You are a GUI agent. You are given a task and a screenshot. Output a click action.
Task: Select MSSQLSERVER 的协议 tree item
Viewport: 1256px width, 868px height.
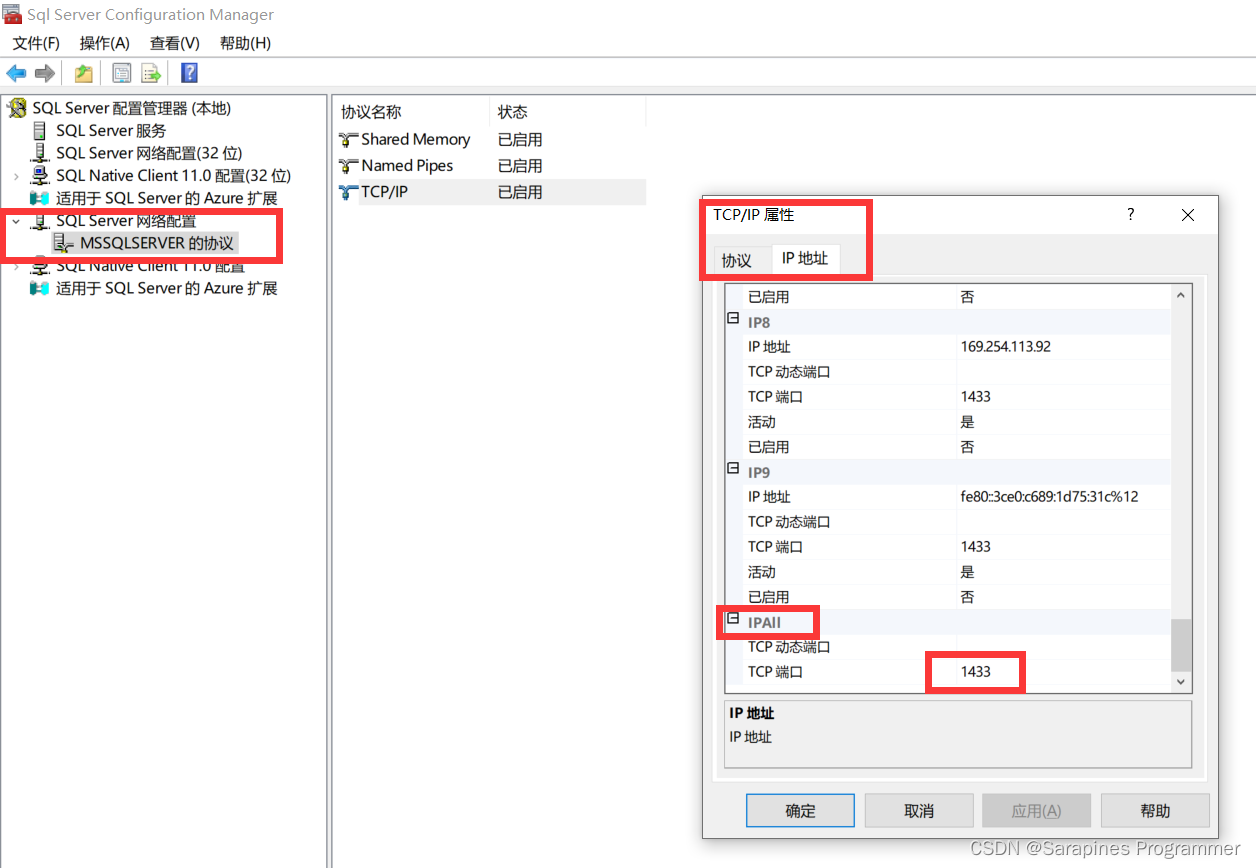coord(157,243)
